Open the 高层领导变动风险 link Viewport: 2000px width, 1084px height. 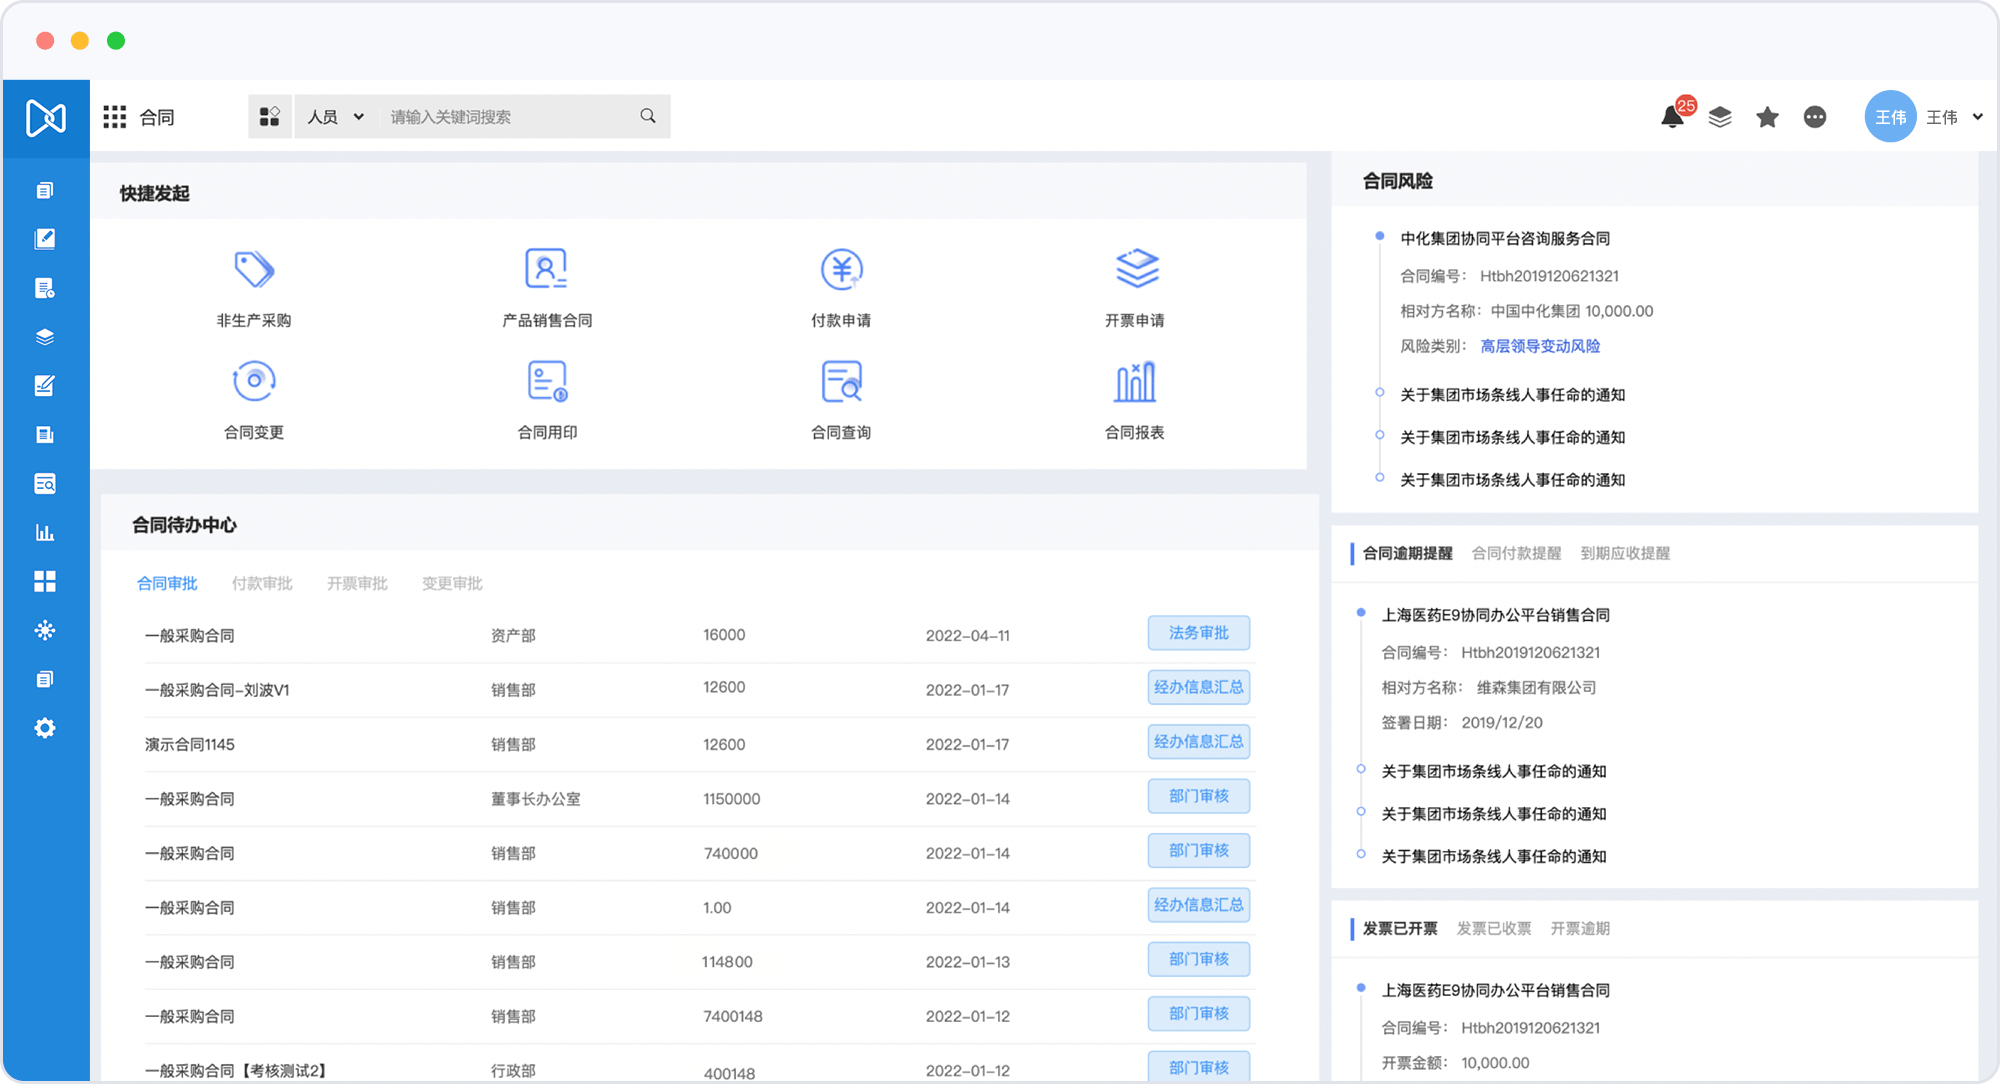[x=1540, y=346]
